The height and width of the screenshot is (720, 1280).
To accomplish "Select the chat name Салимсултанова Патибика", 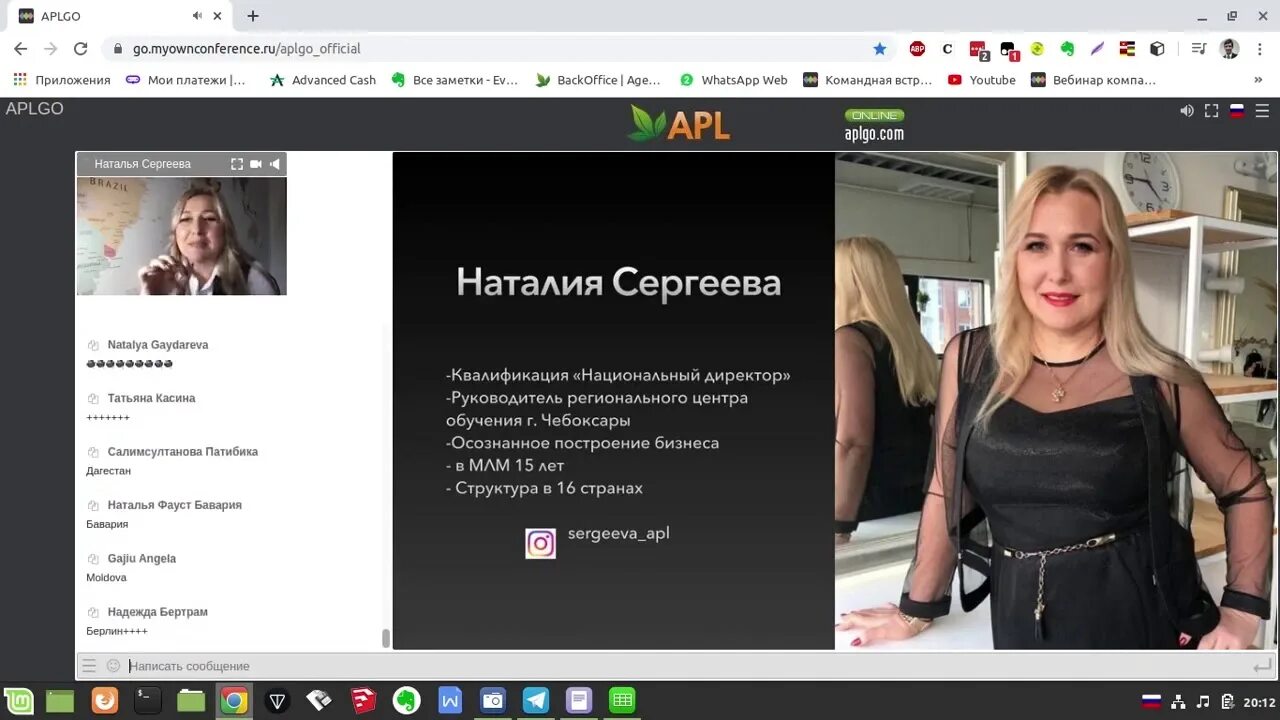I will (183, 452).
